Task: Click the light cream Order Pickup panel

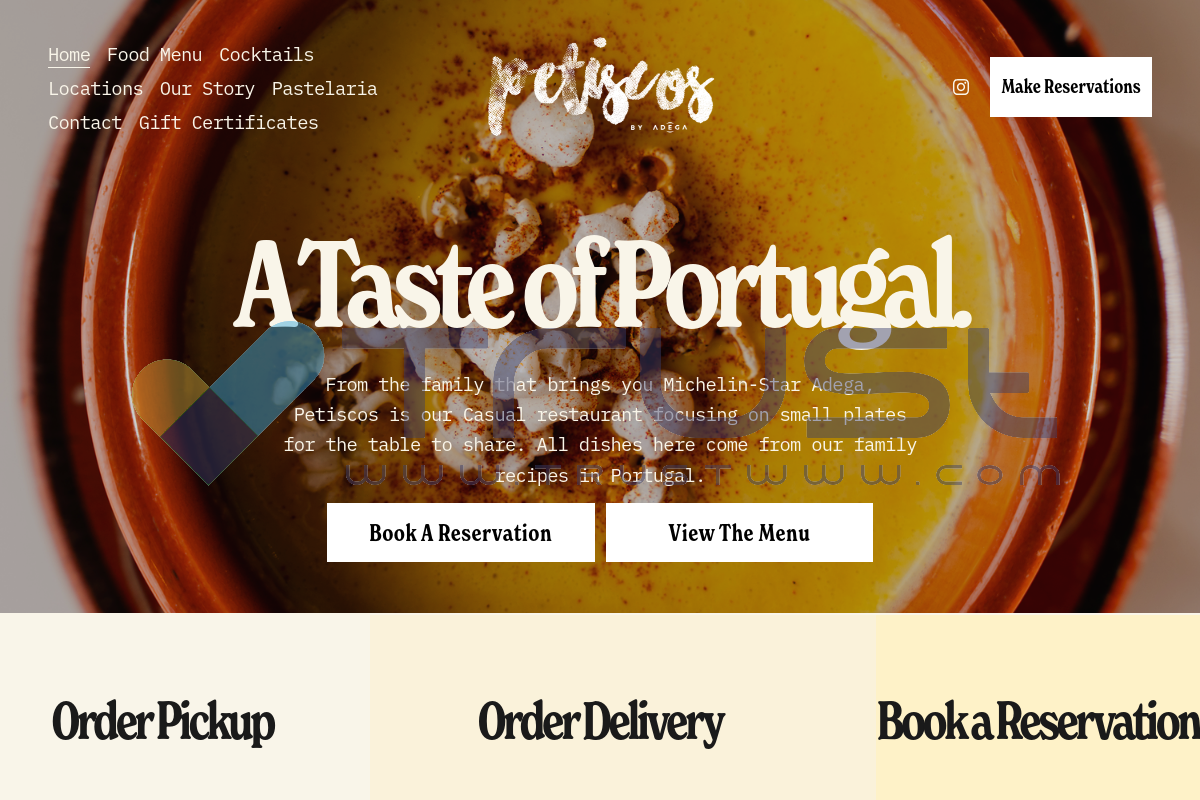Action: [185, 706]
